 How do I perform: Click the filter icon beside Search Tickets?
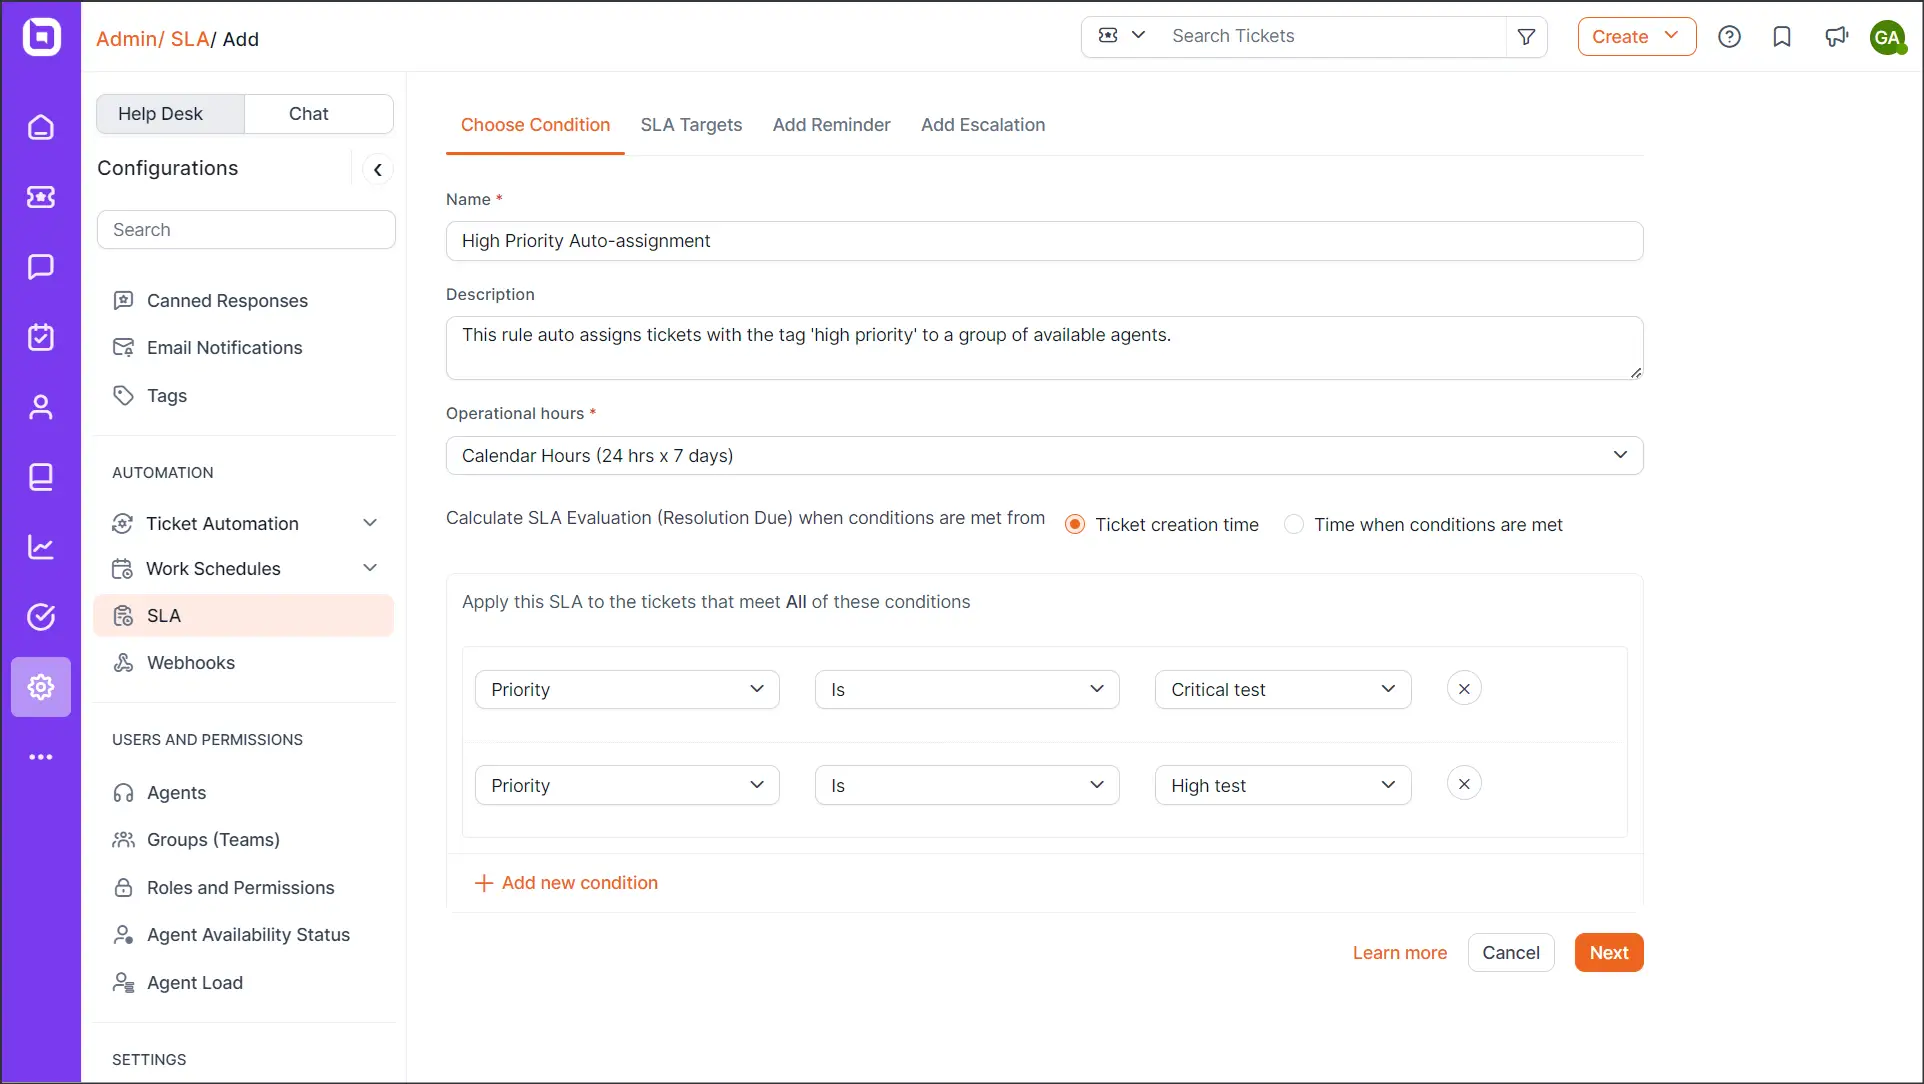tap(1526, 36)
